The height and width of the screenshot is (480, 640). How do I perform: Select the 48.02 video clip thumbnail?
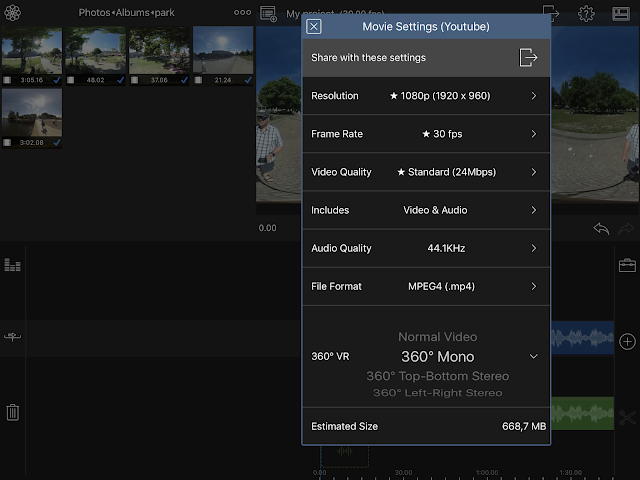point(96,56)
